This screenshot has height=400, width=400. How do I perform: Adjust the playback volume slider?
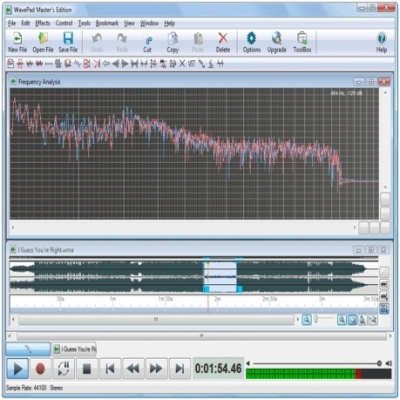point(316,363)
